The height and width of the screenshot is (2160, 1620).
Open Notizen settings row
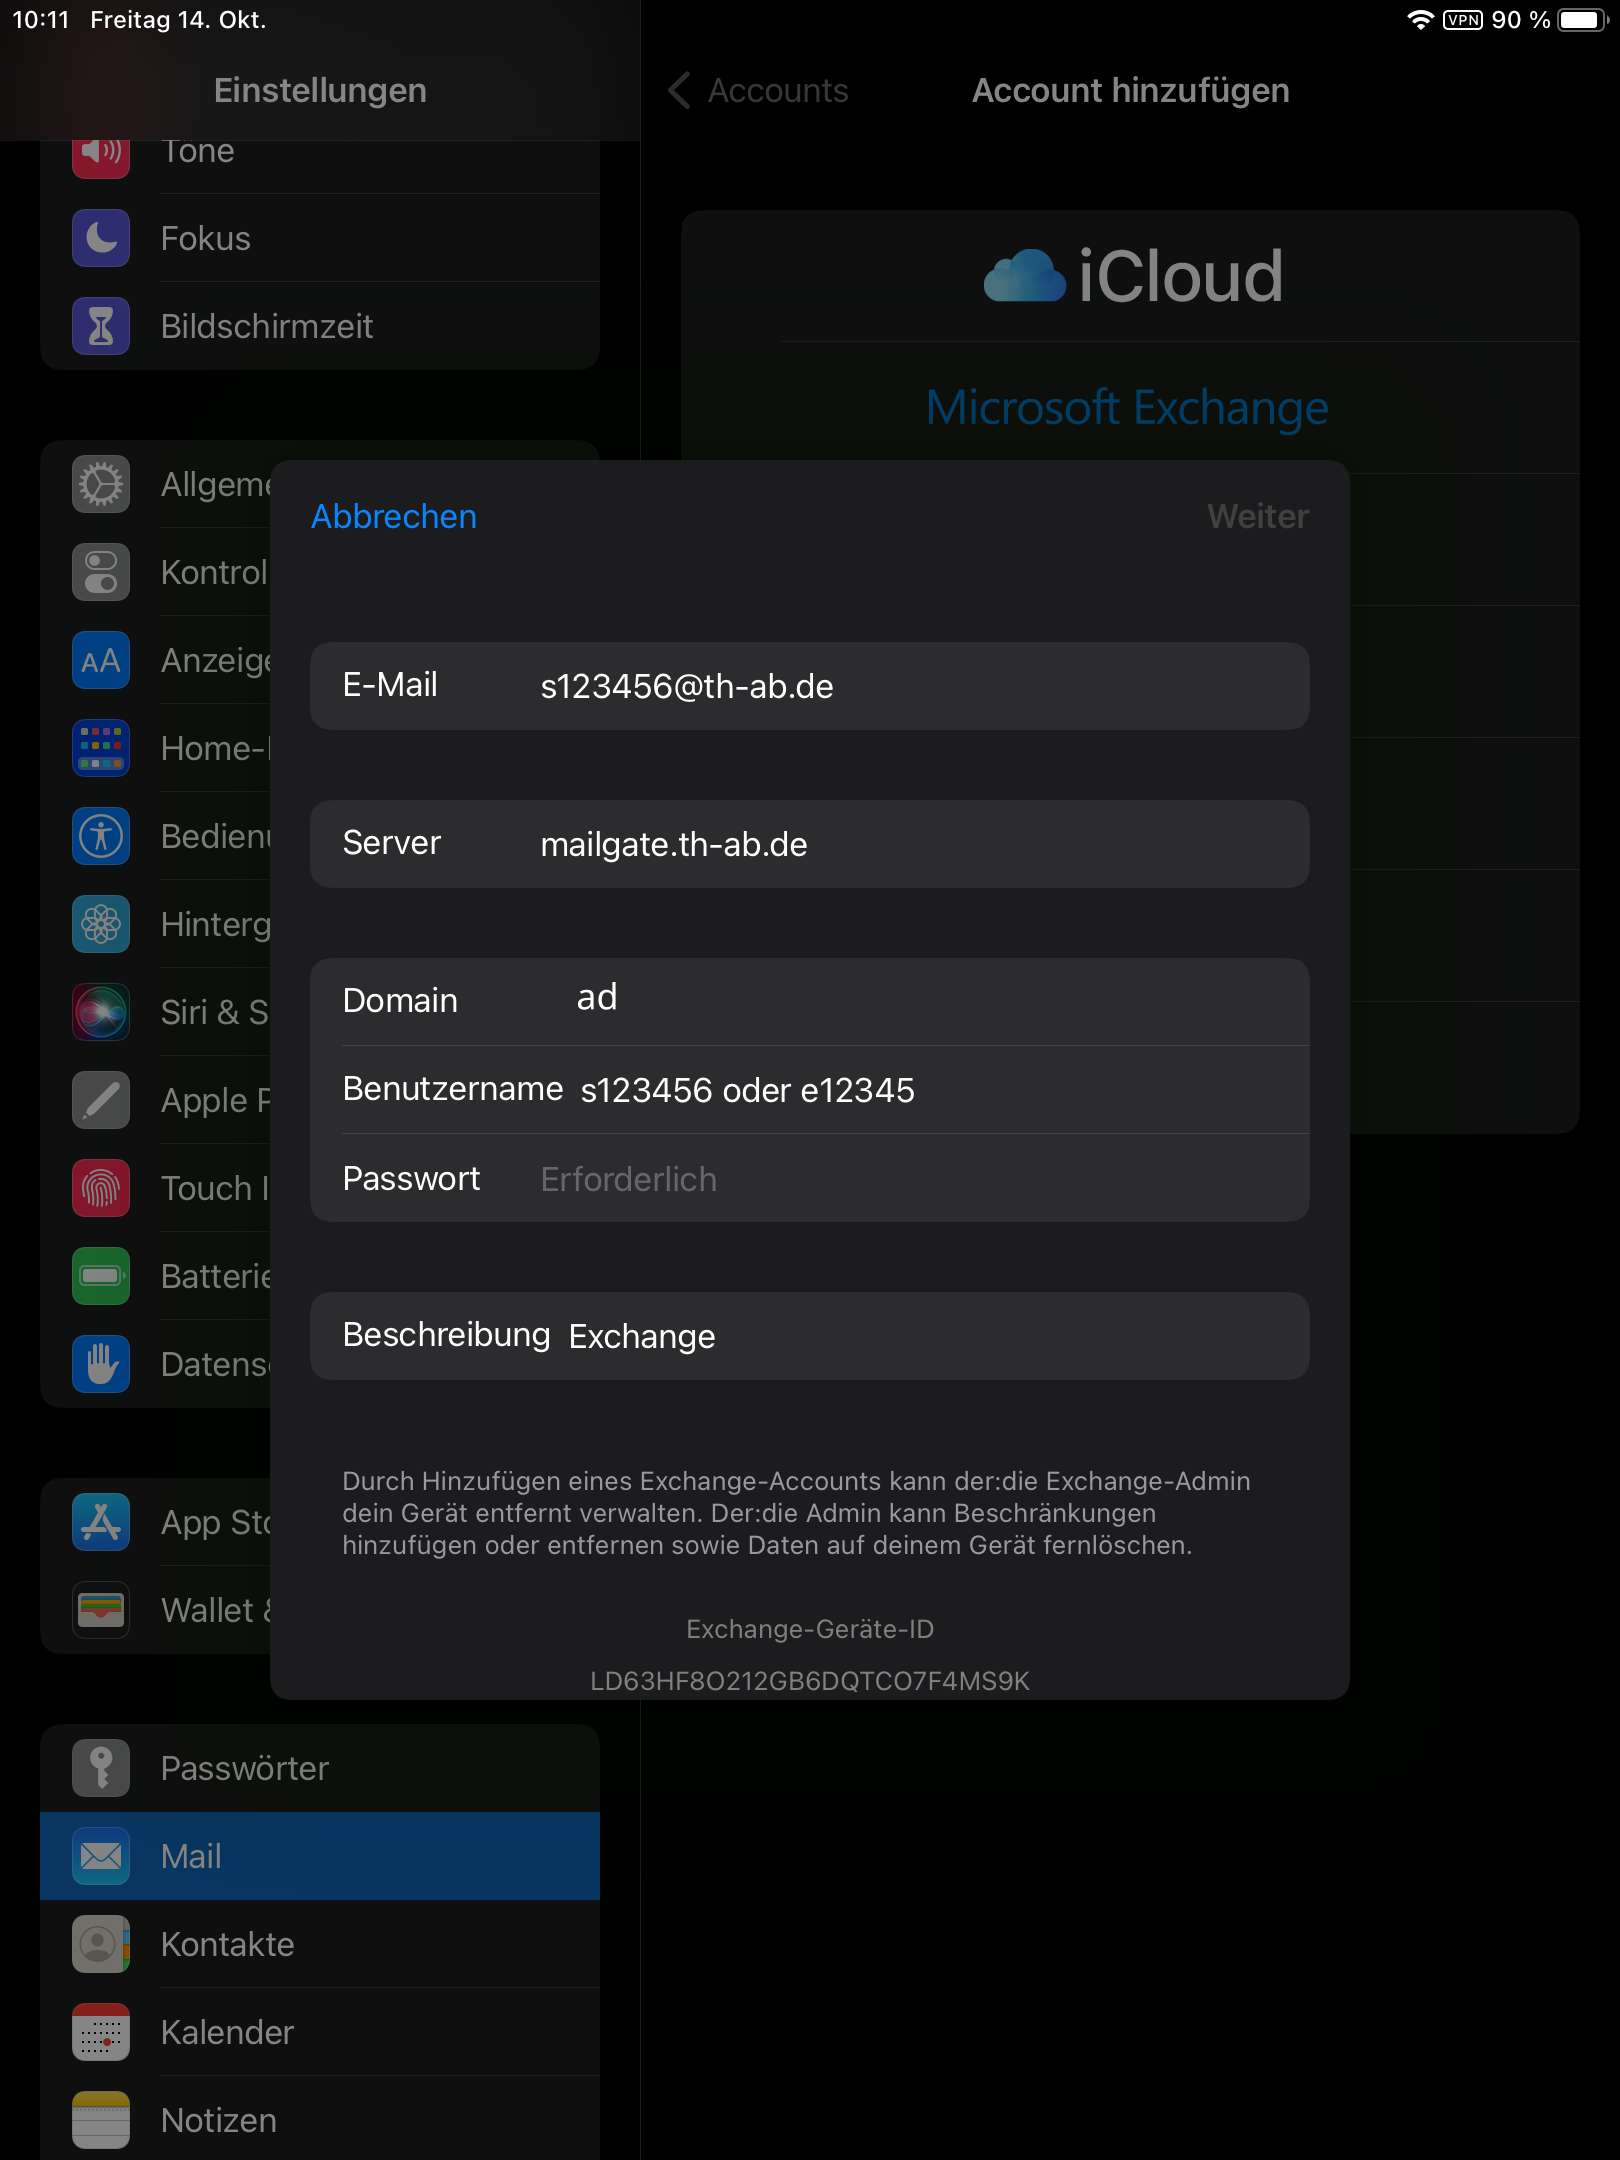point(320,2120)
